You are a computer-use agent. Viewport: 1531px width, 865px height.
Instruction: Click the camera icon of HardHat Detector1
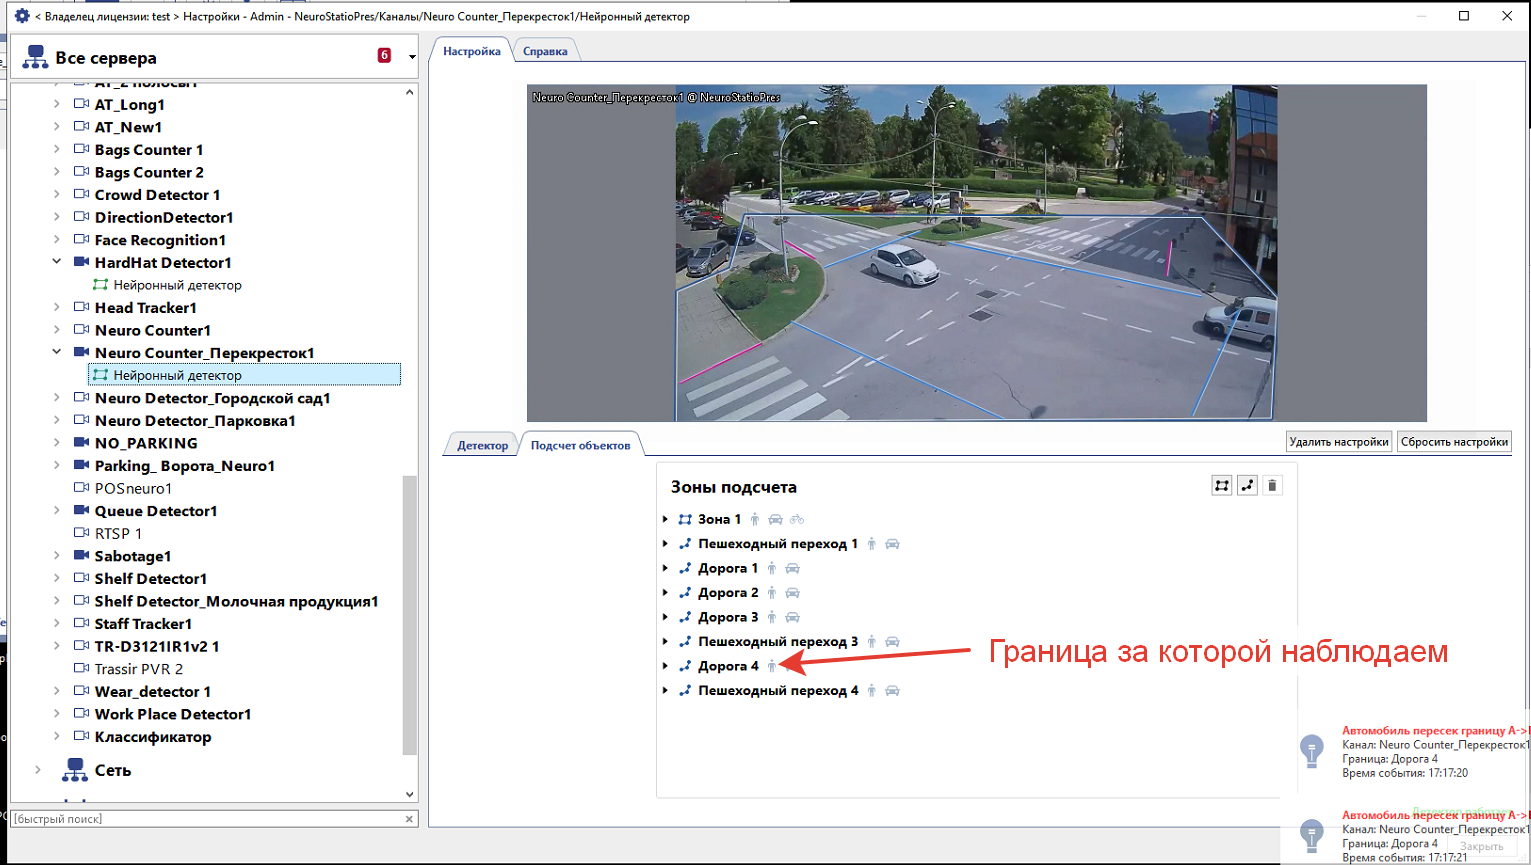pyautogui.click(x=82, y=262)
